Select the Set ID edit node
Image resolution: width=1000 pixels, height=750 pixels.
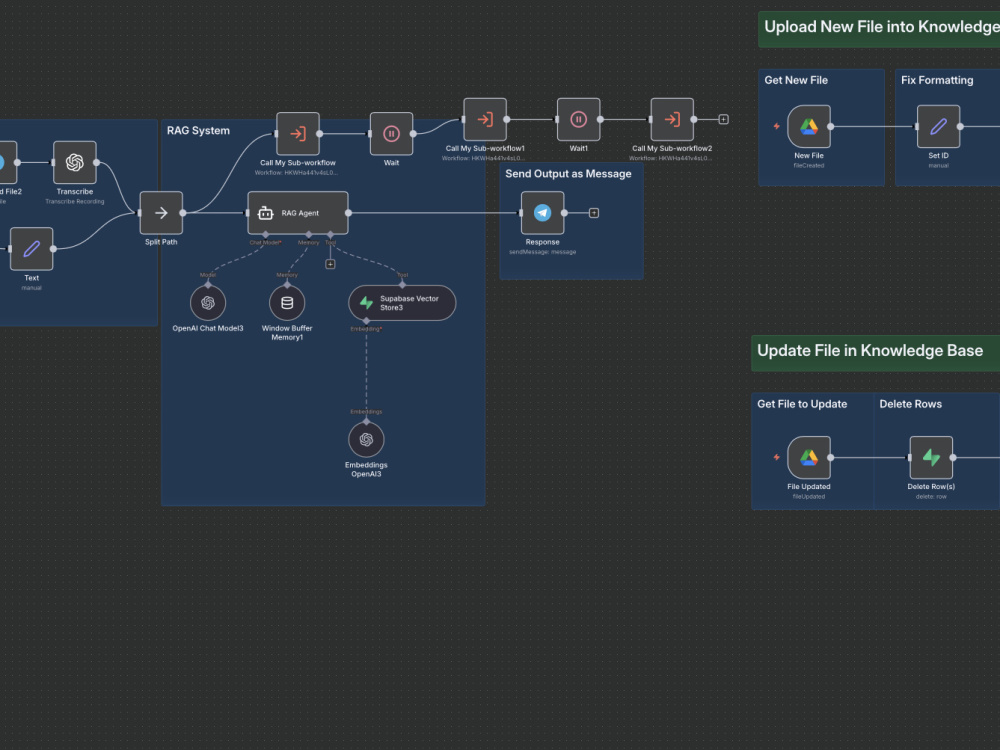point(938,126)
